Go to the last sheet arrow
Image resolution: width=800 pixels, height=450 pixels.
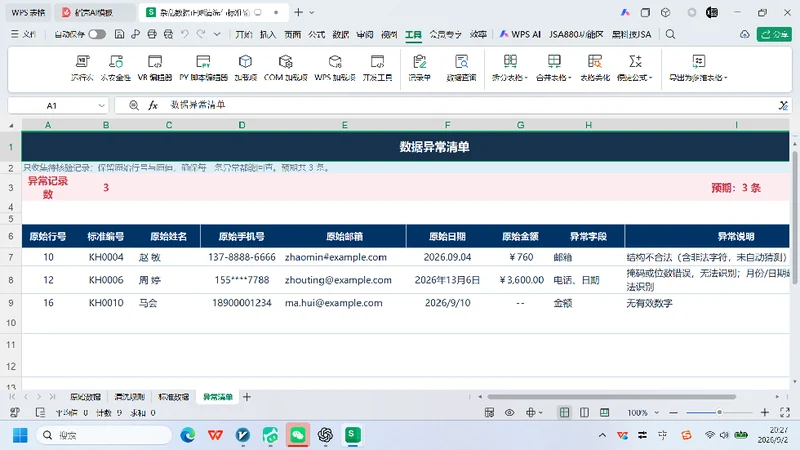tap(52, 396)
